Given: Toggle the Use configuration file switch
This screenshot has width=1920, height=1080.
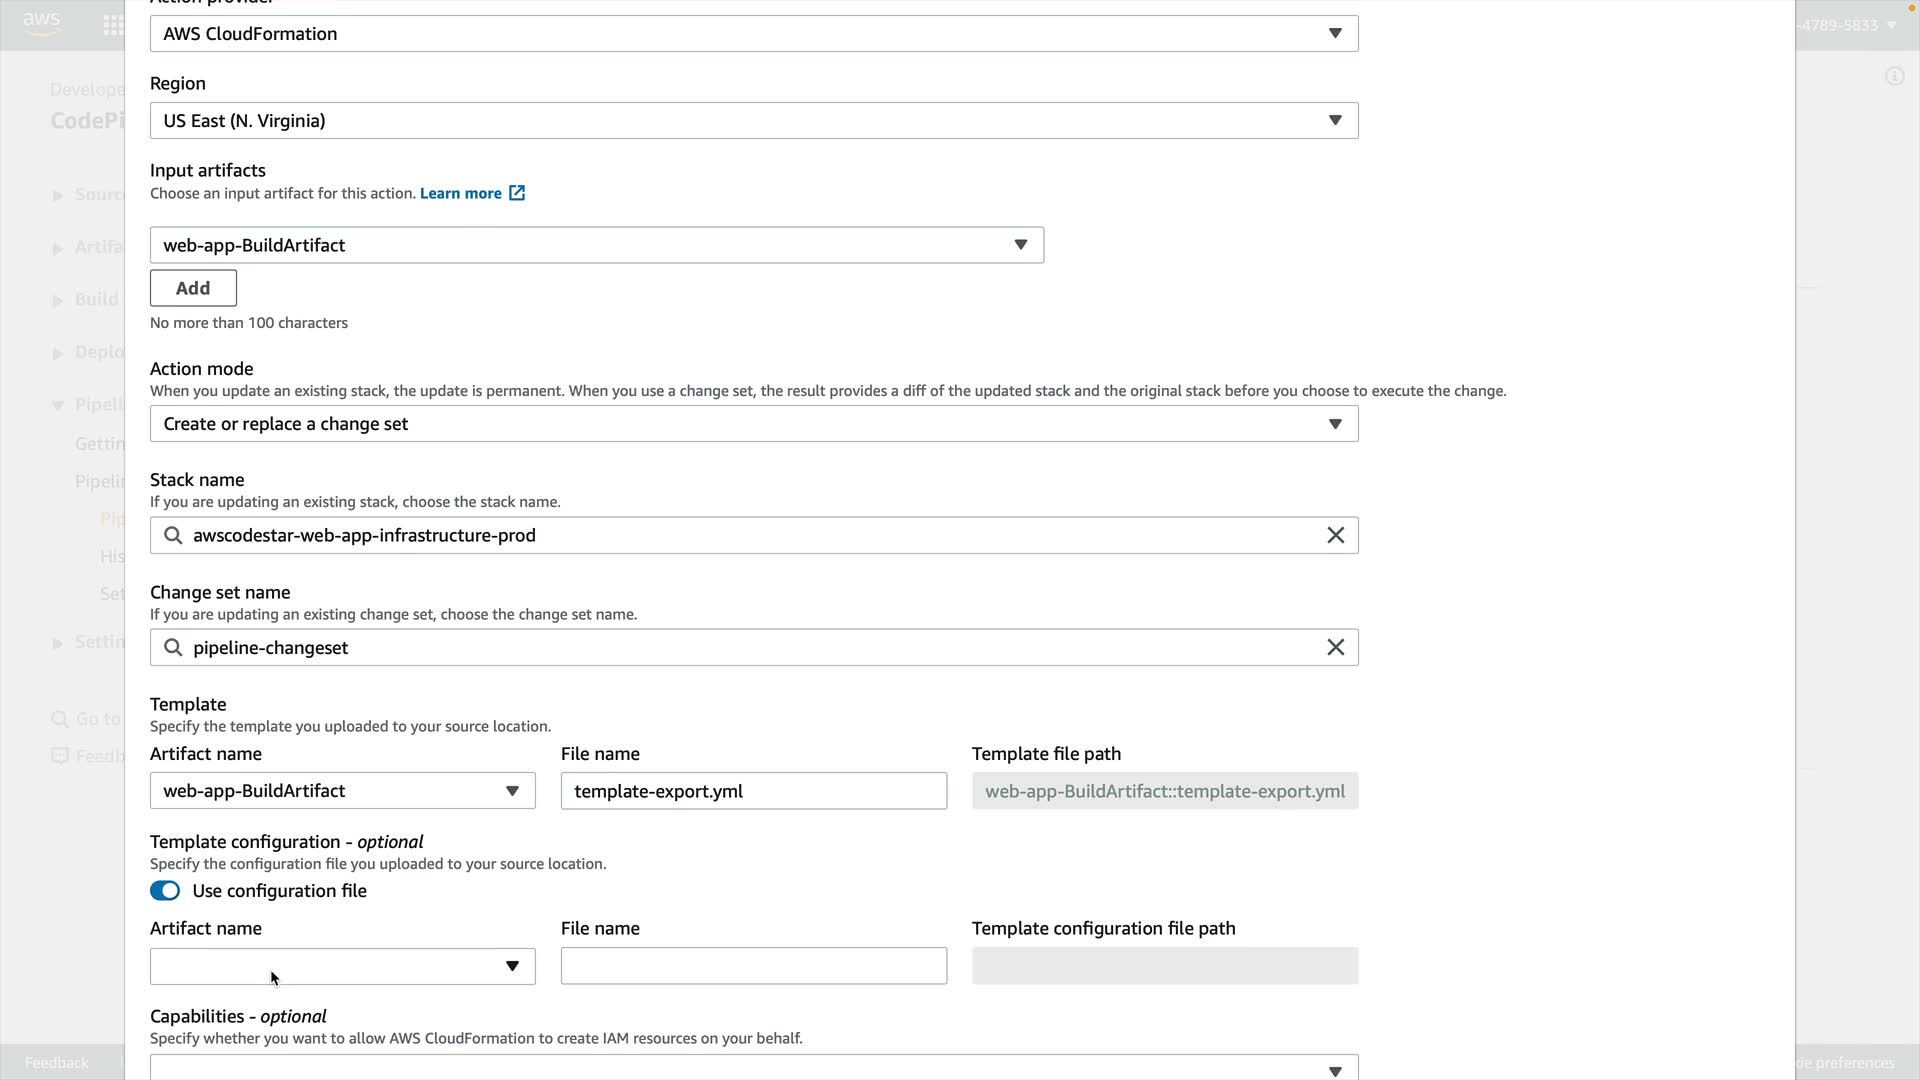Looking at the screenshot, I should 165,891.
